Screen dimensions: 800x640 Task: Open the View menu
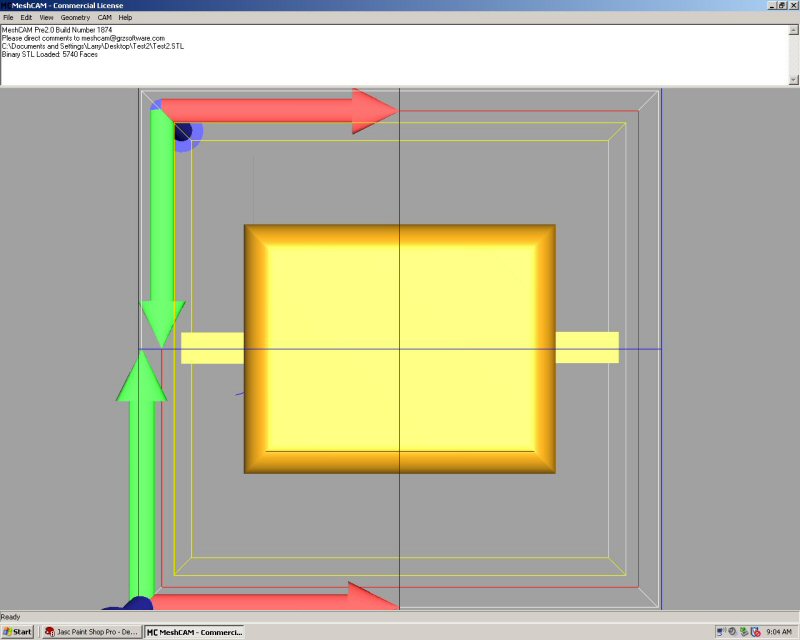pos(46,18)
